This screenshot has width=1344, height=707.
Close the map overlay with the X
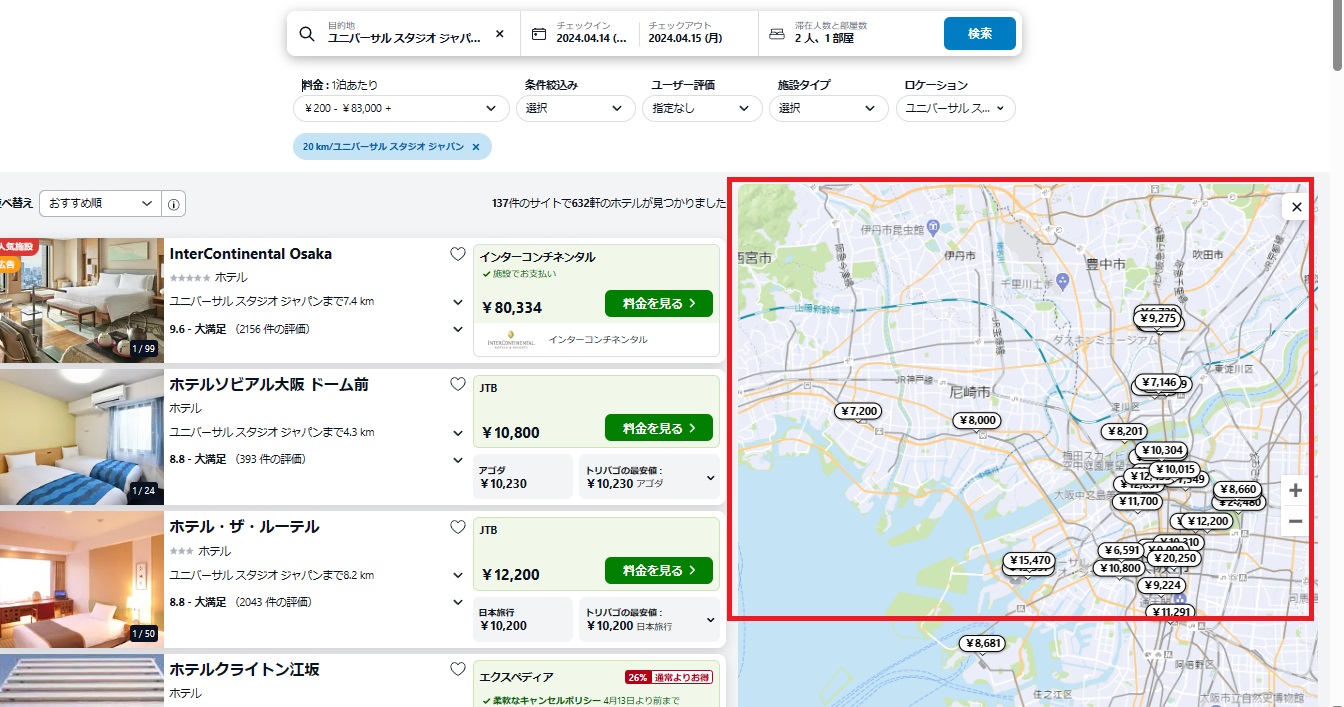click(x=1296, y=207)
